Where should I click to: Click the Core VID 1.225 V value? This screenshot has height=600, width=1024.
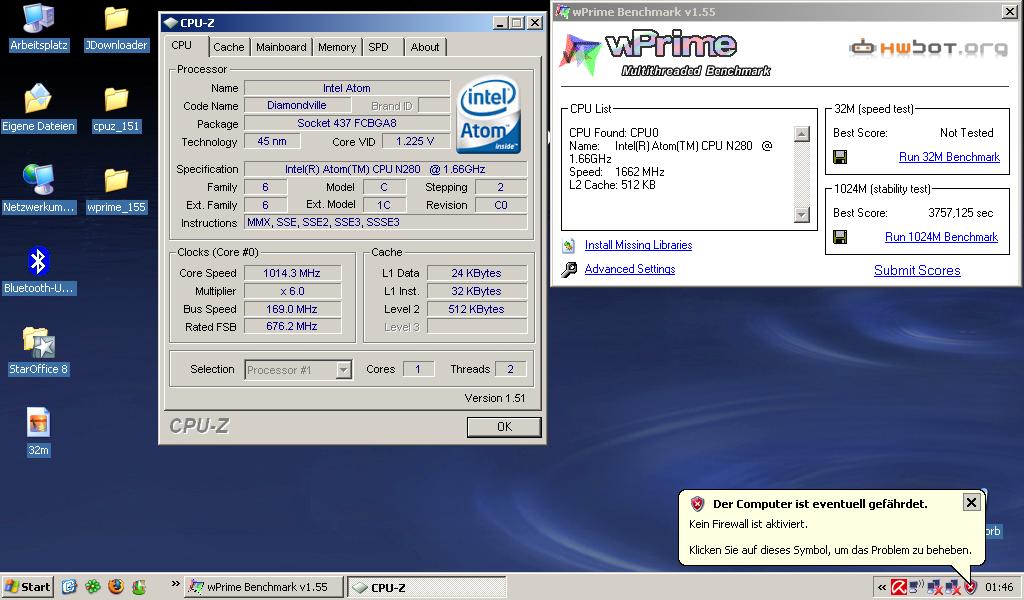pos(415,141)
